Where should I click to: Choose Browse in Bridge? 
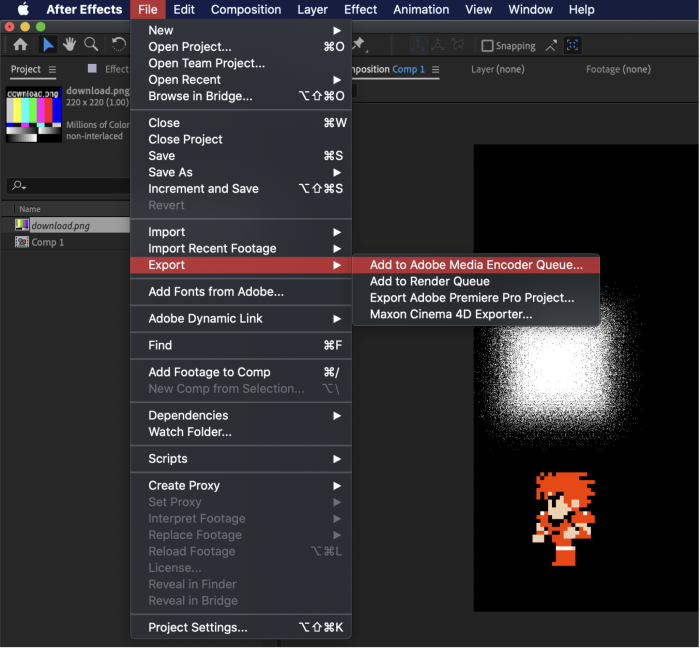(x=241, y=96)
